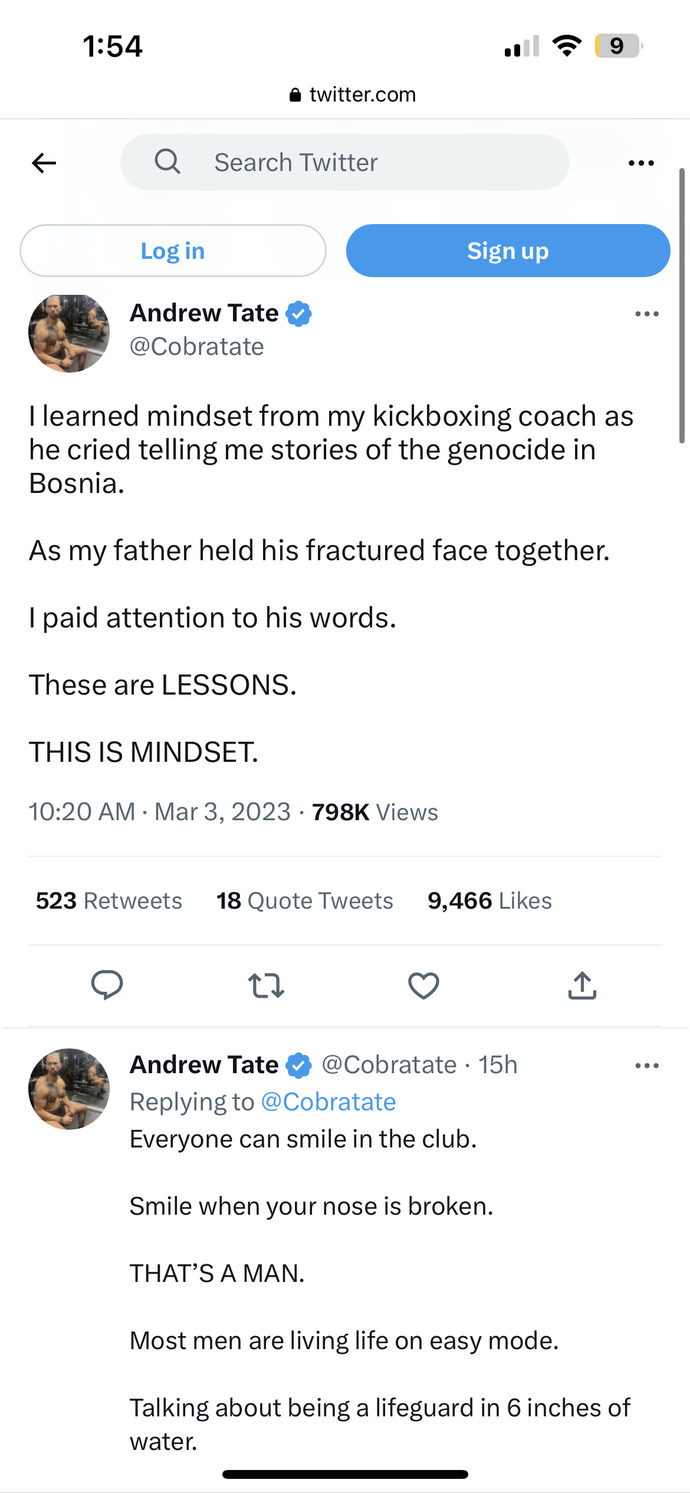The width and height of the screenshot is (690, 1493).
Task: Like the tweet with heart icon
Action: coord(424,987)
